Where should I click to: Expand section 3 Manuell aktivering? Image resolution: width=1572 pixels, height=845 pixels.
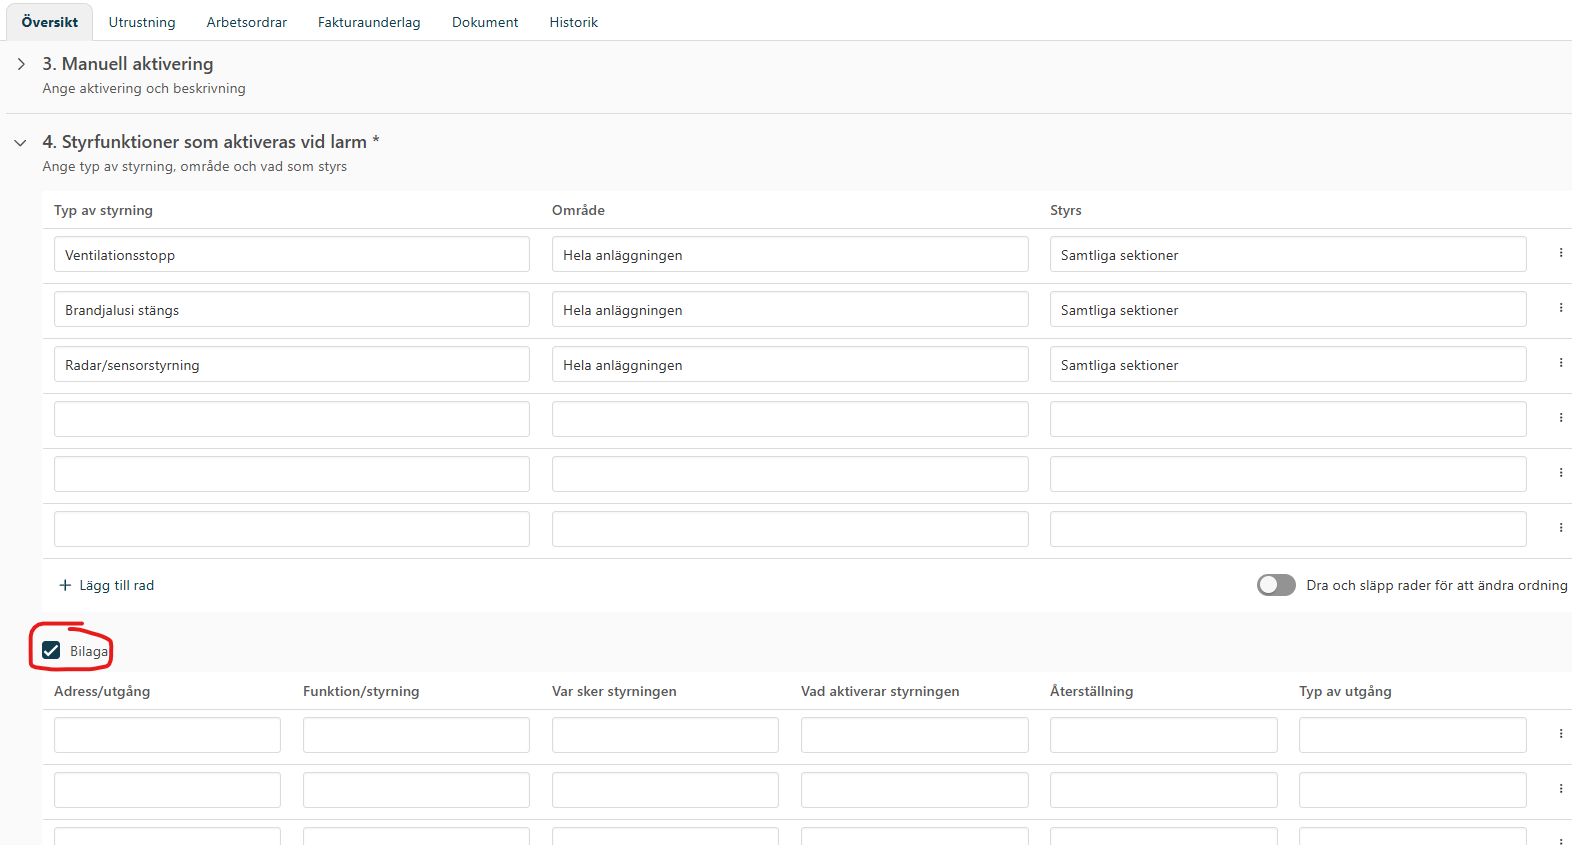pyautogui.click(x=21, y=64)
